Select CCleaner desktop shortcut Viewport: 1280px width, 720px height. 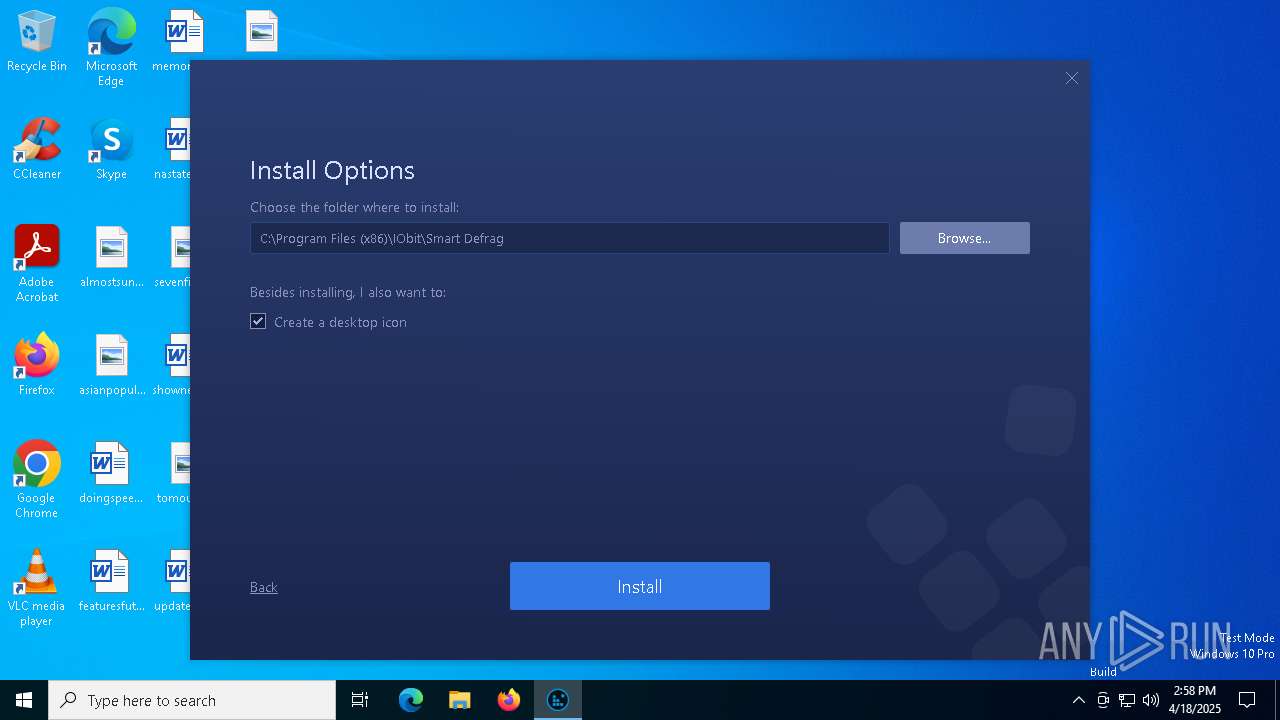pos(37,150)
